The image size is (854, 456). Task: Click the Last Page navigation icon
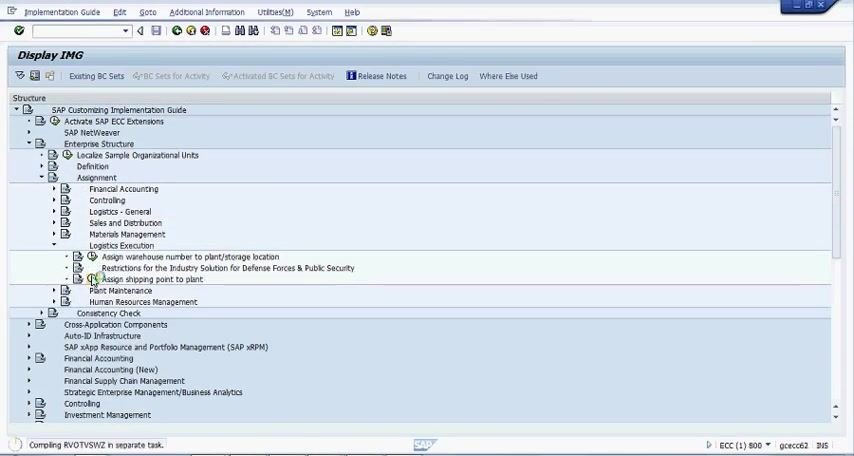coord(316,31)
